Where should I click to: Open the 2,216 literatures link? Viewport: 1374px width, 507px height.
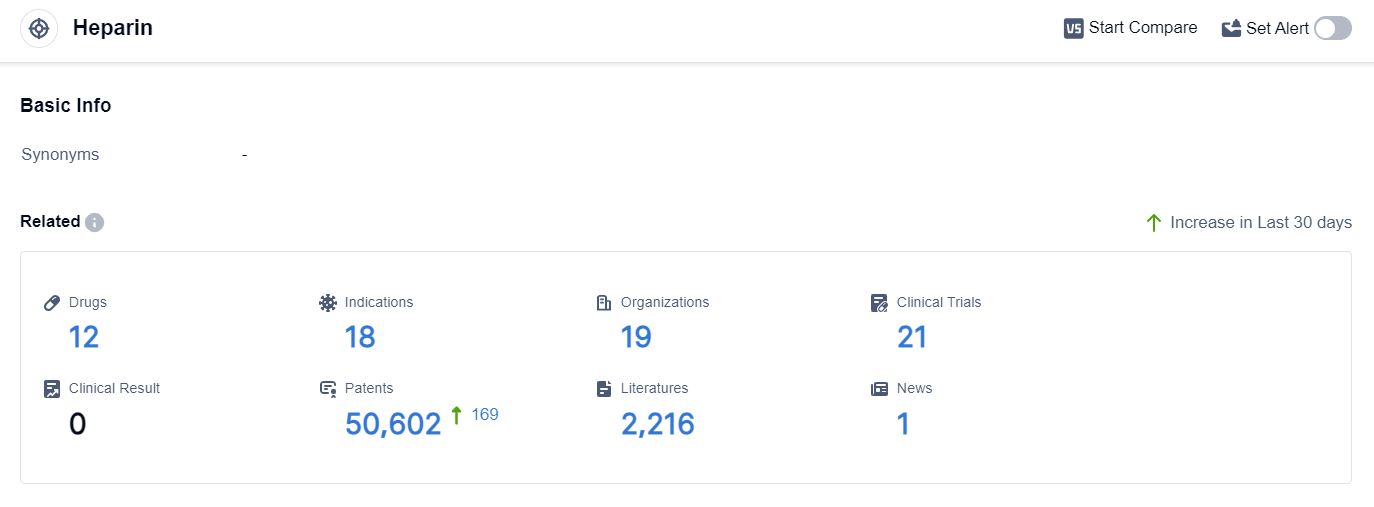click(658, 425)
